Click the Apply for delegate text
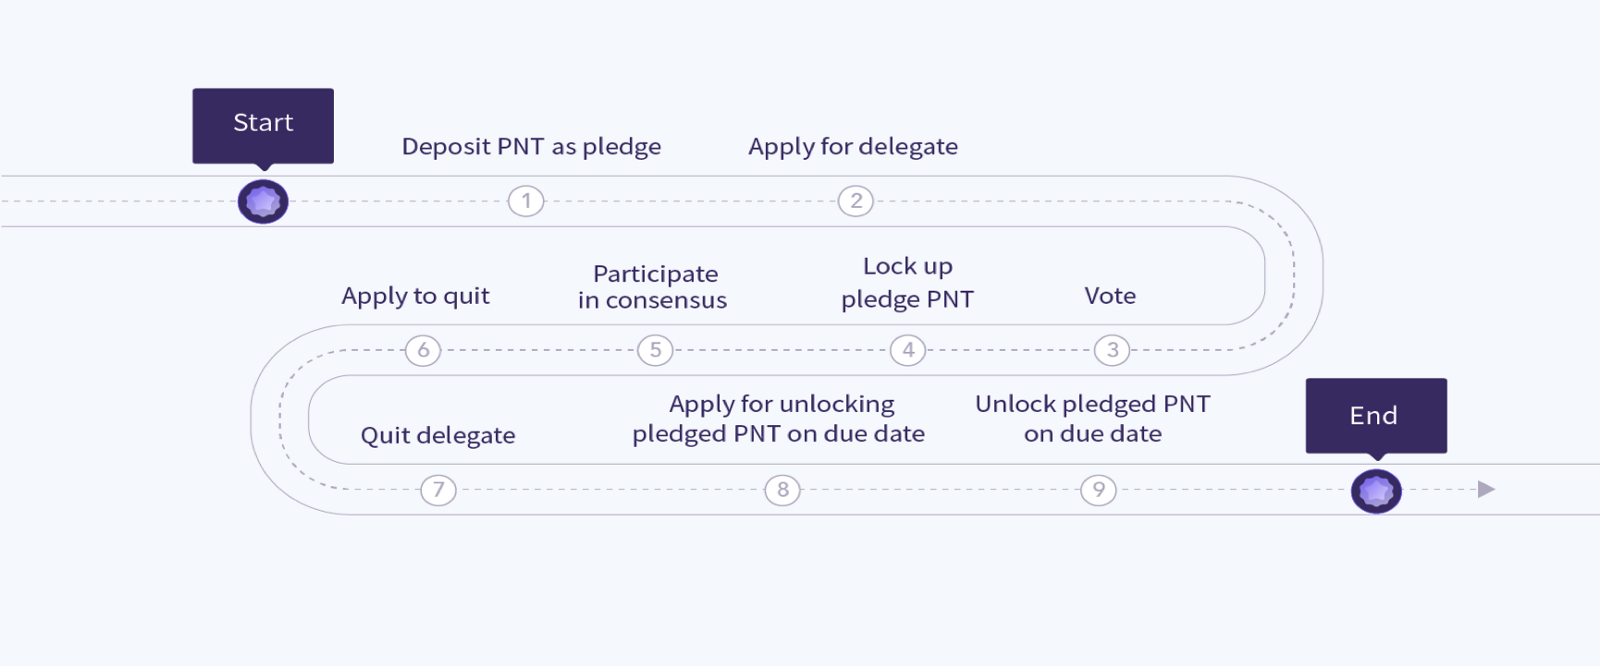The width and height of the screenshot is (1600, 666). tap(853, 147)
